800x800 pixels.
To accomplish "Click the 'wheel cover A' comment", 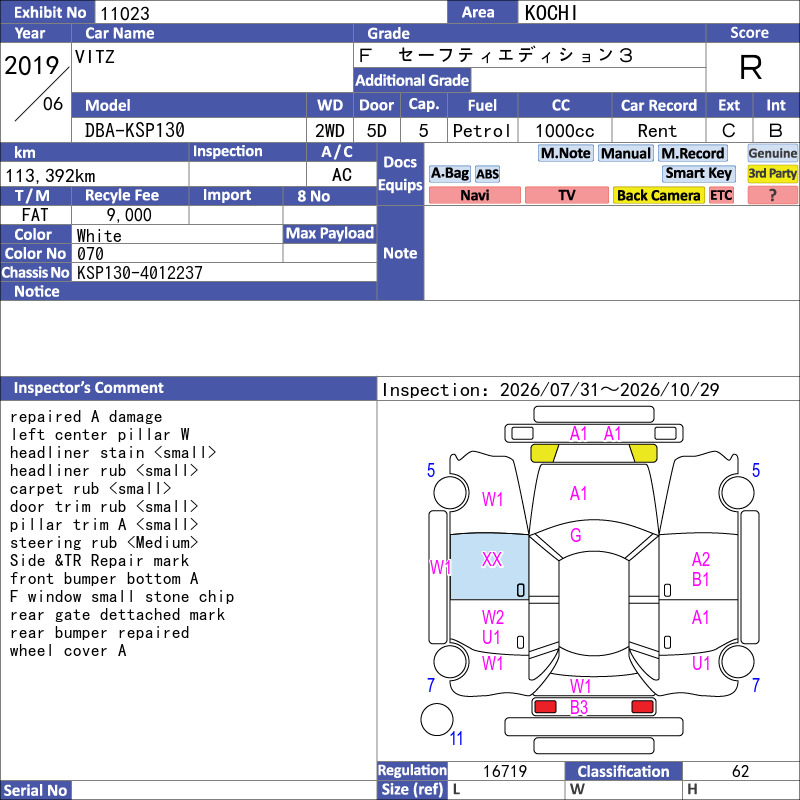I will point(68,651).
